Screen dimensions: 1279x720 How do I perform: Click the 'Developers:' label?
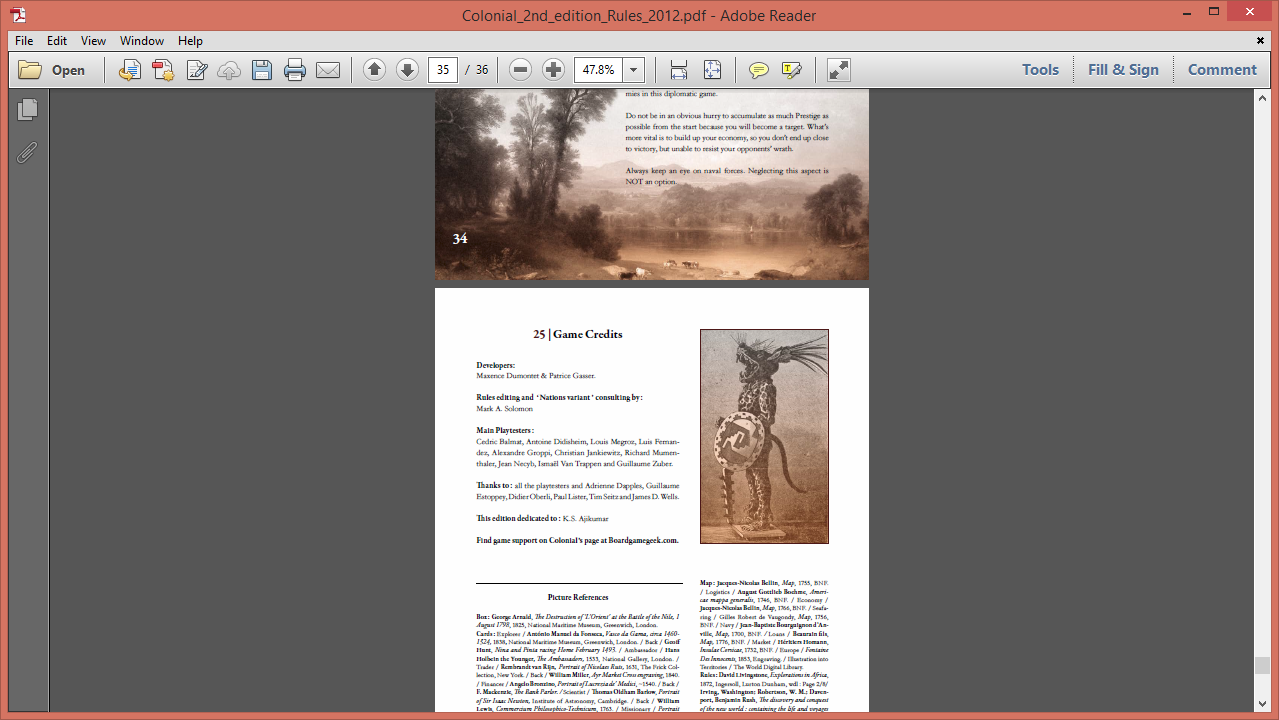click(x=496, y=366)
